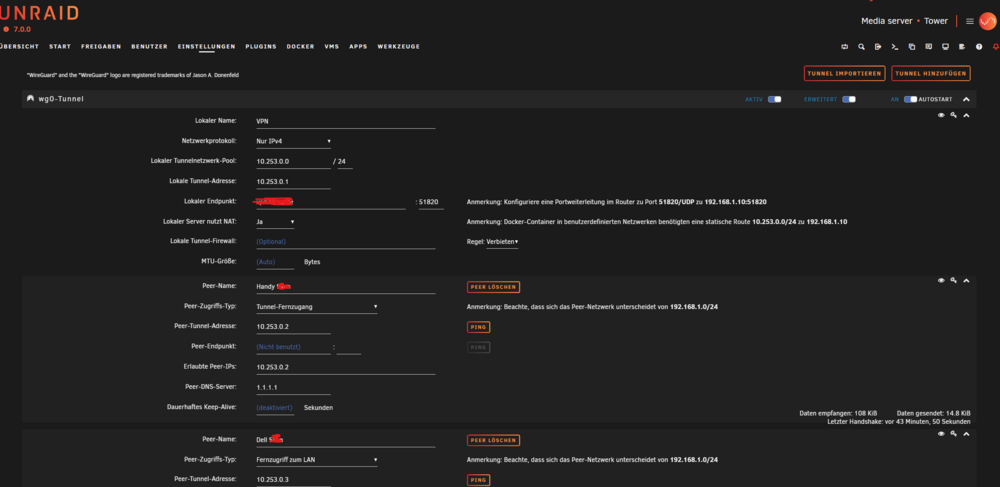Open the ÜBERSICHT menu
Viewport: 1000px width, 487px height.
coord(19,47)
